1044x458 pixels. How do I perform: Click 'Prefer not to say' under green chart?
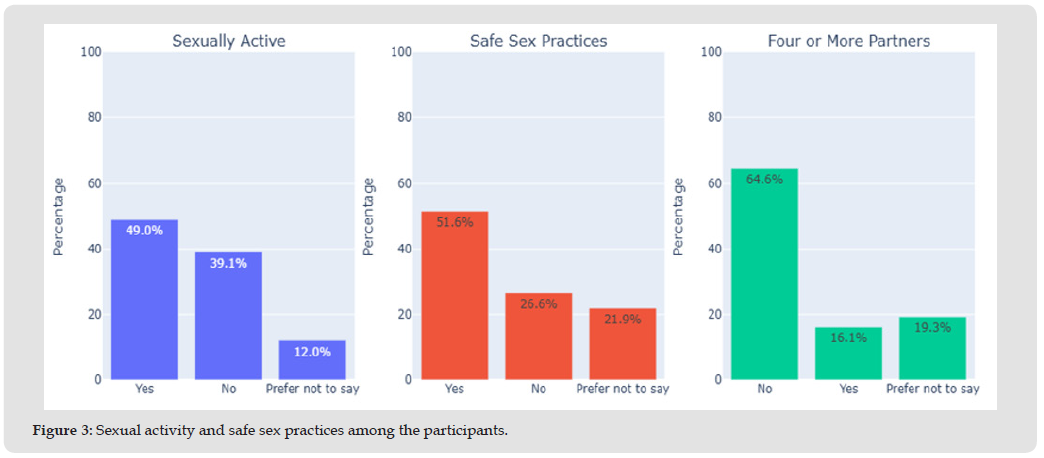tap(932, 389)
